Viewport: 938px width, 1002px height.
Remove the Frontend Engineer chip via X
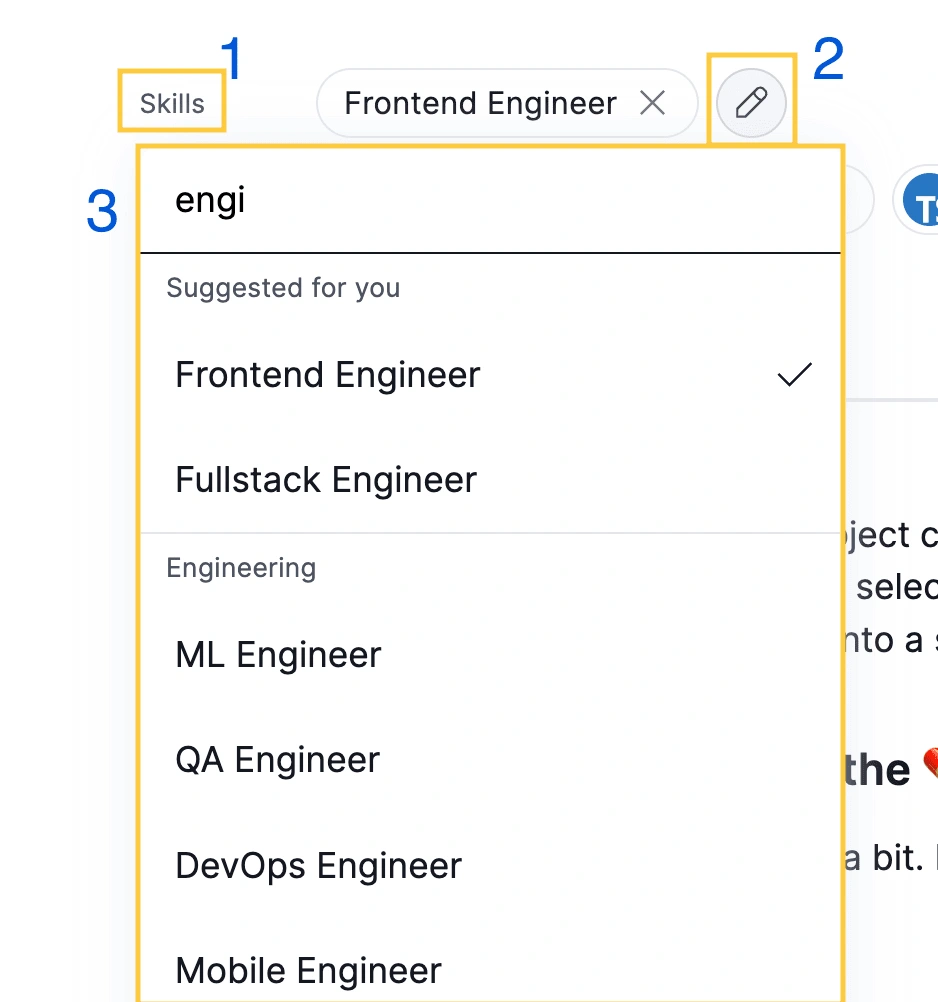click(x=652, y=102)
